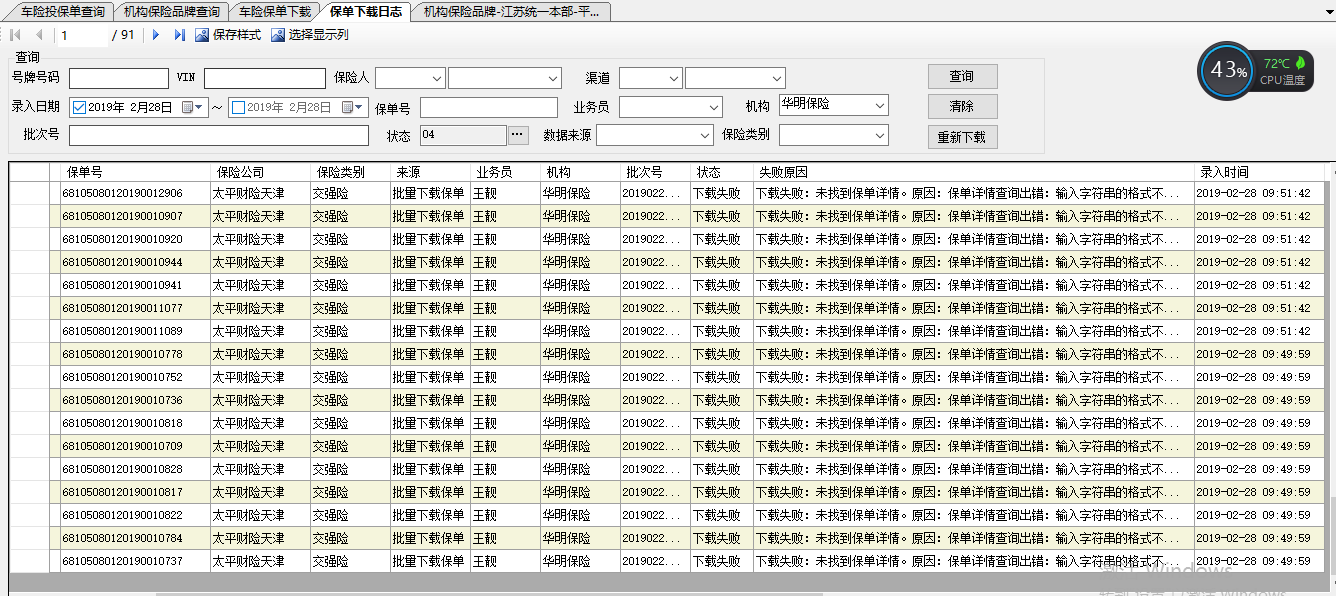Viewport: 1336px width, 596px height.
Task: Click the first page navigation arrow
Action: click(15, 35)
